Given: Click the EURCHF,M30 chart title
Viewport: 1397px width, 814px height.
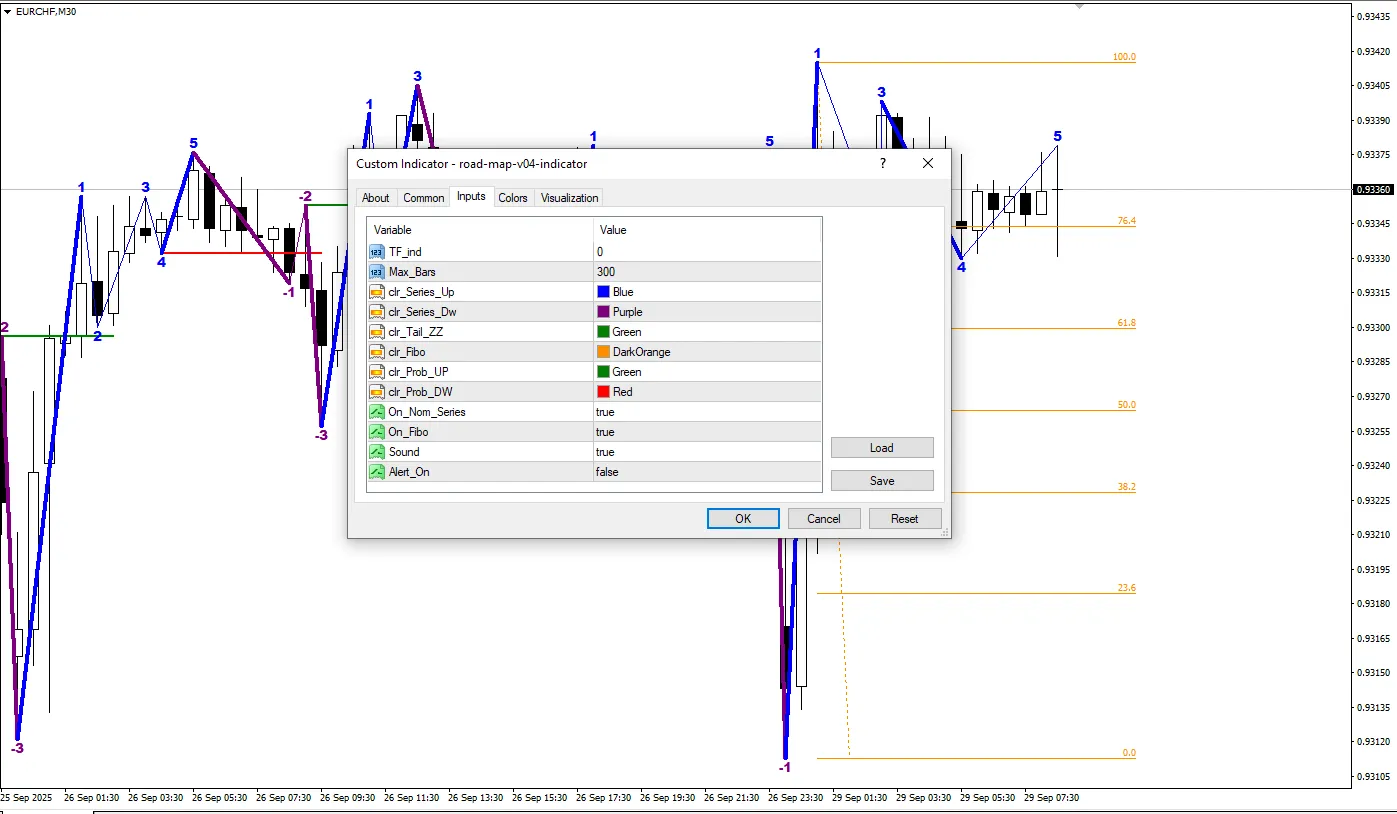Looking at the screenshot, I should pos(46,11).
